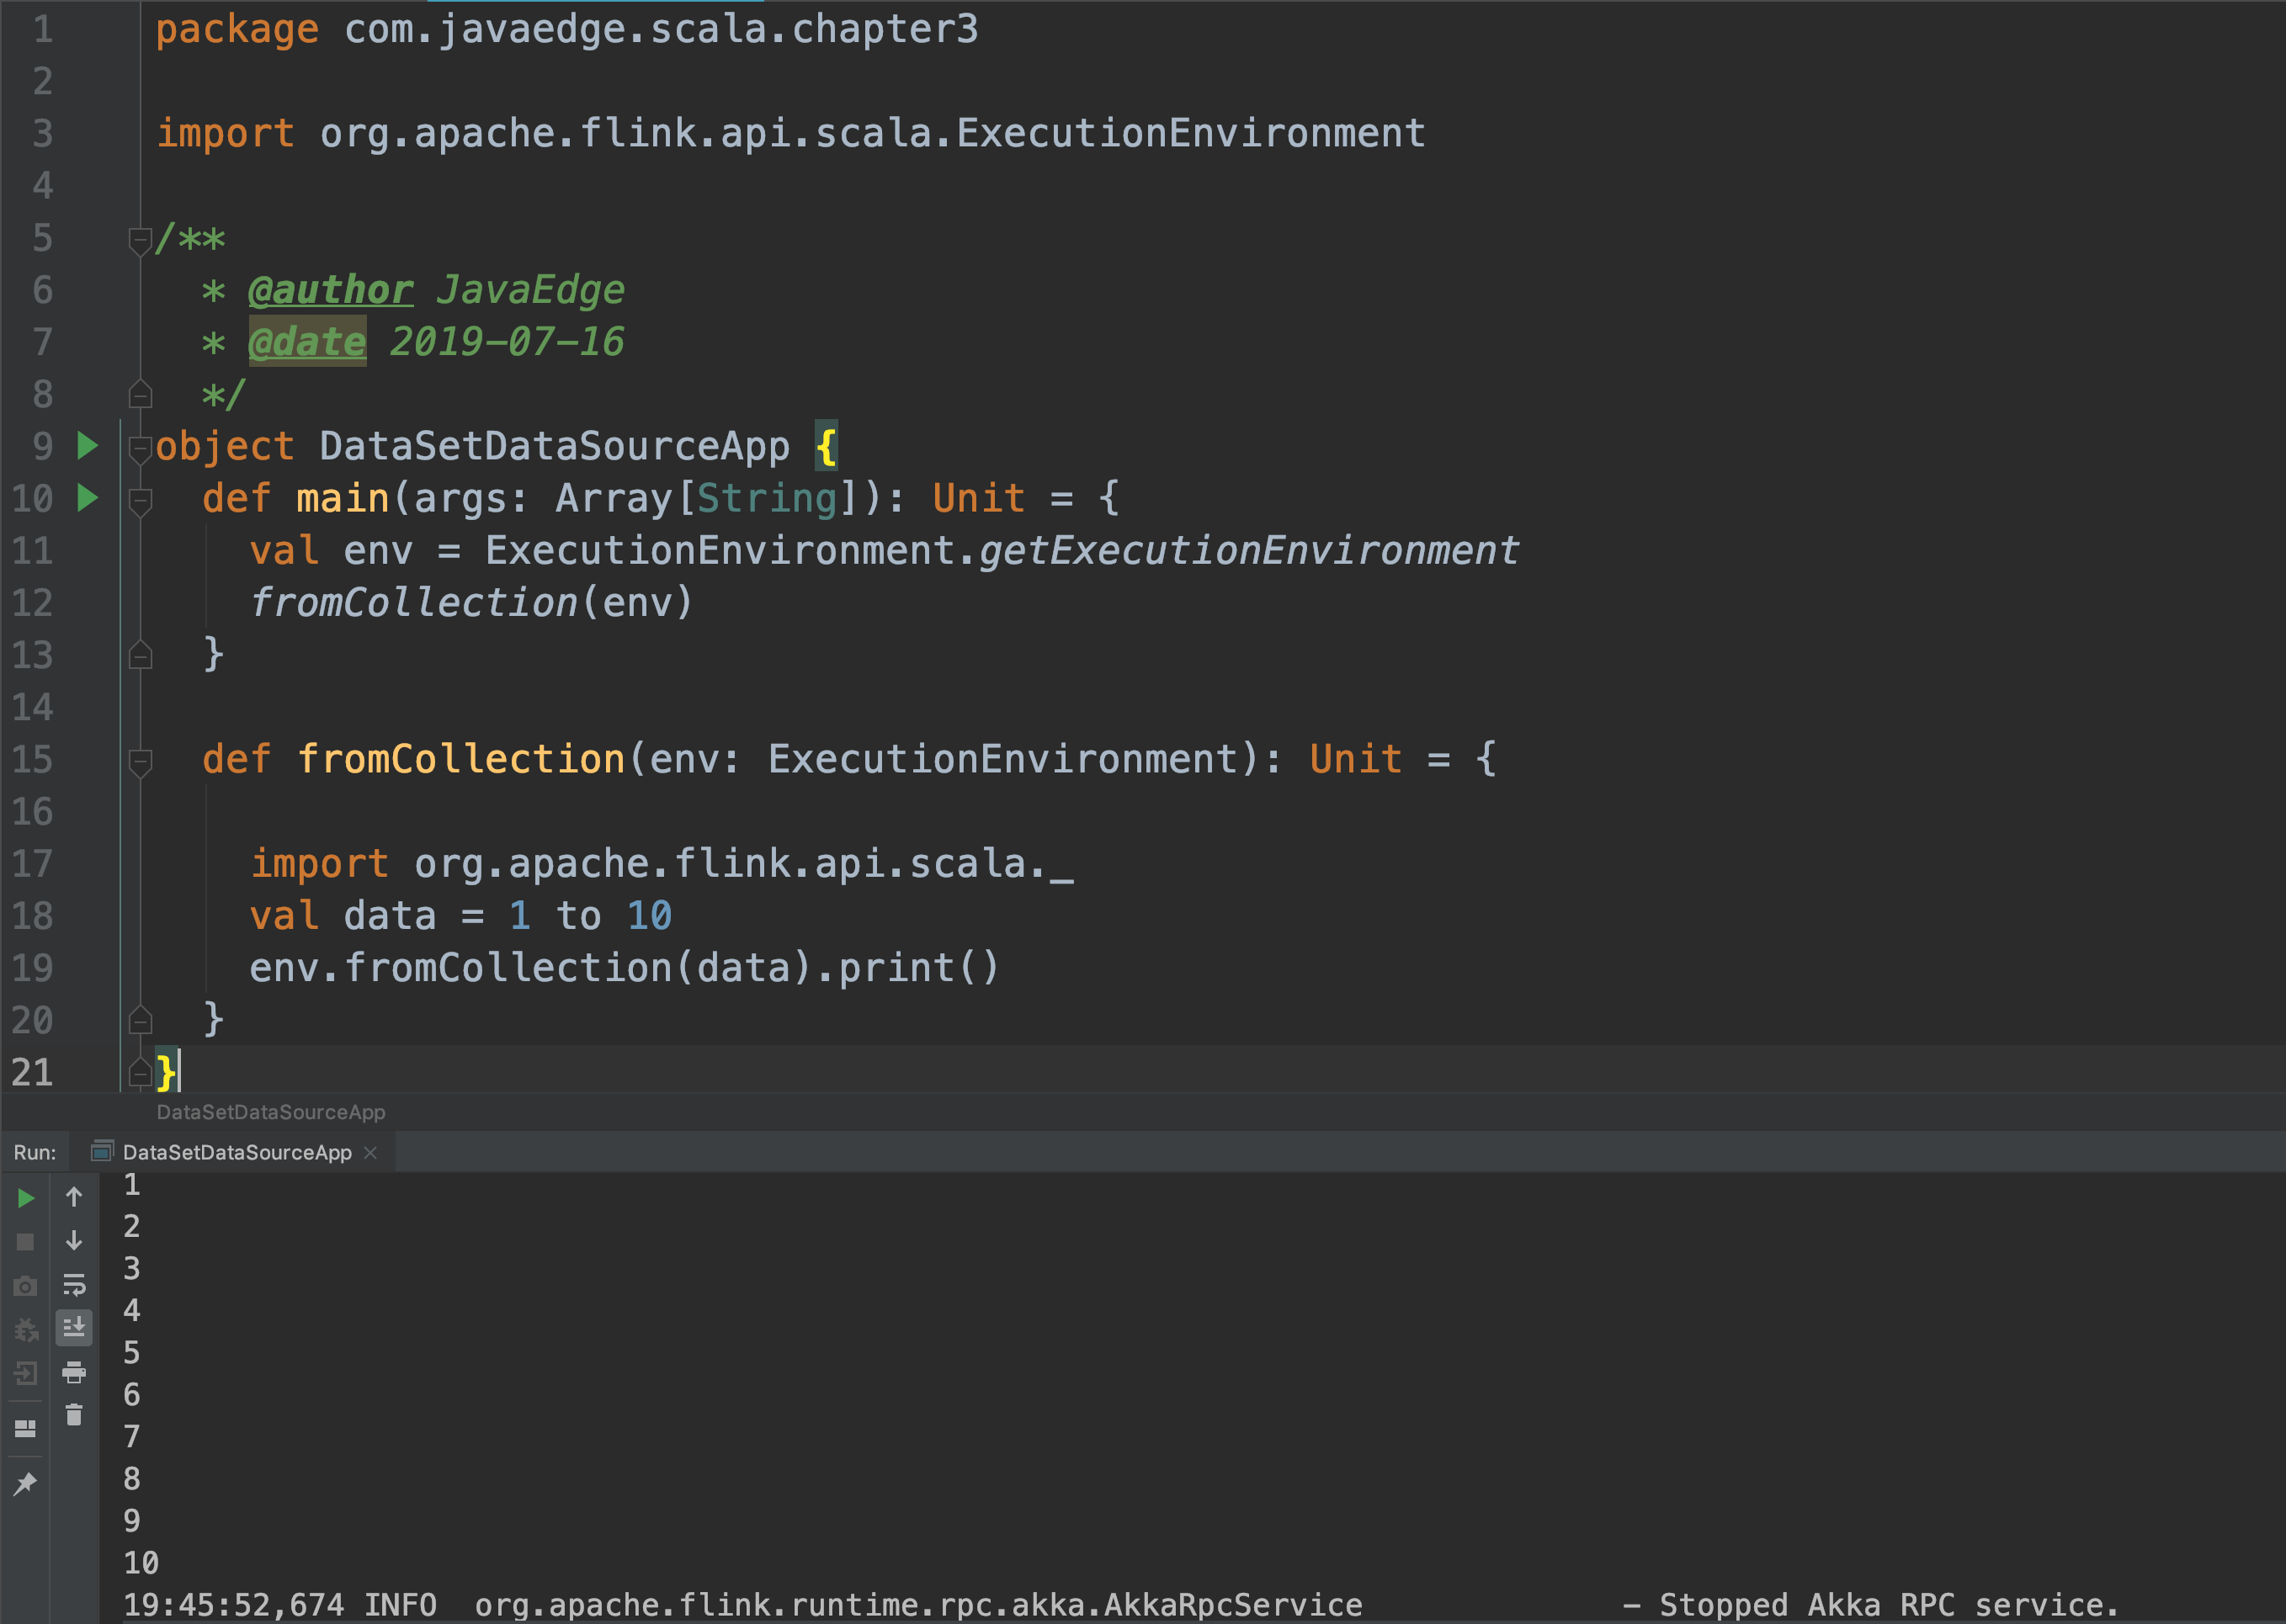Click the attach debugger bug icon
Viewport: 2286px width, 1624px height.
pyautogui.click(x=26, y=1330)
